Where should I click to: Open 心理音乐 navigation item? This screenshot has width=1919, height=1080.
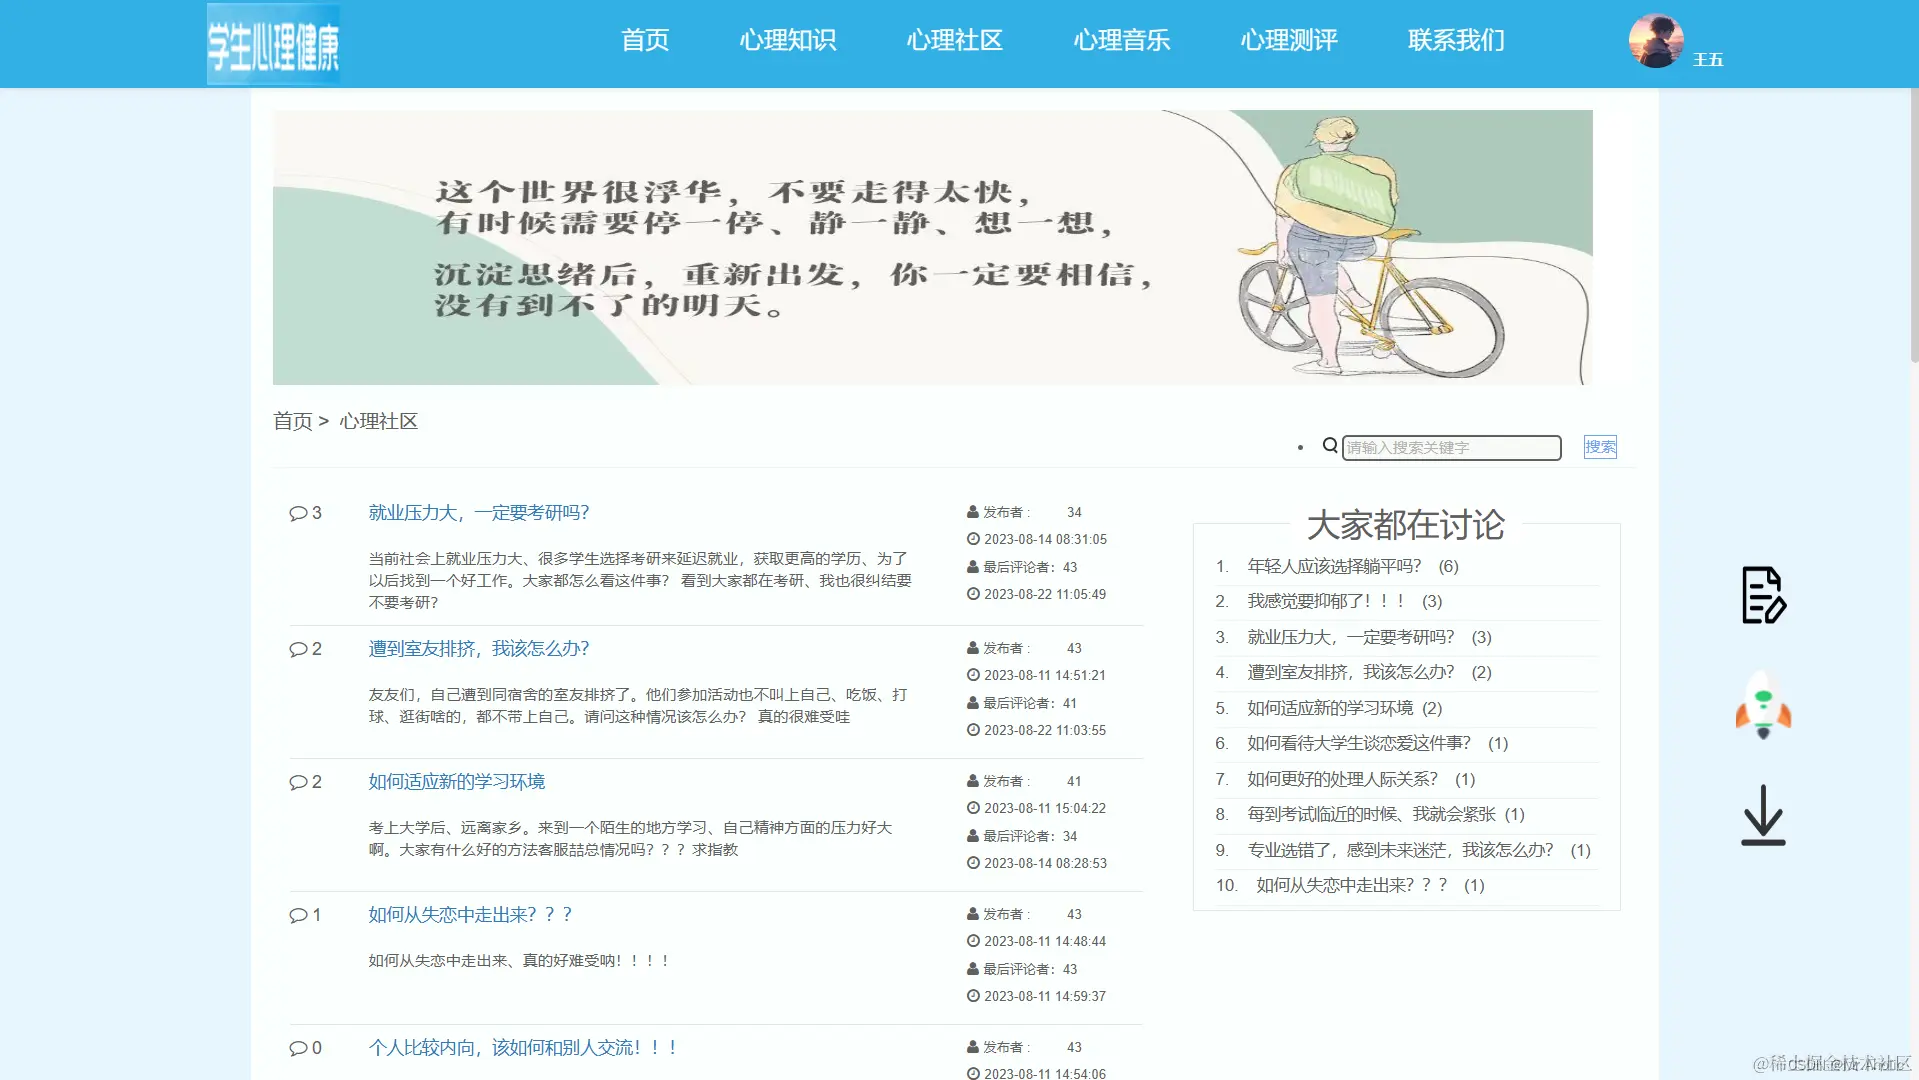pyautogui.click(x=1122, y=40)
